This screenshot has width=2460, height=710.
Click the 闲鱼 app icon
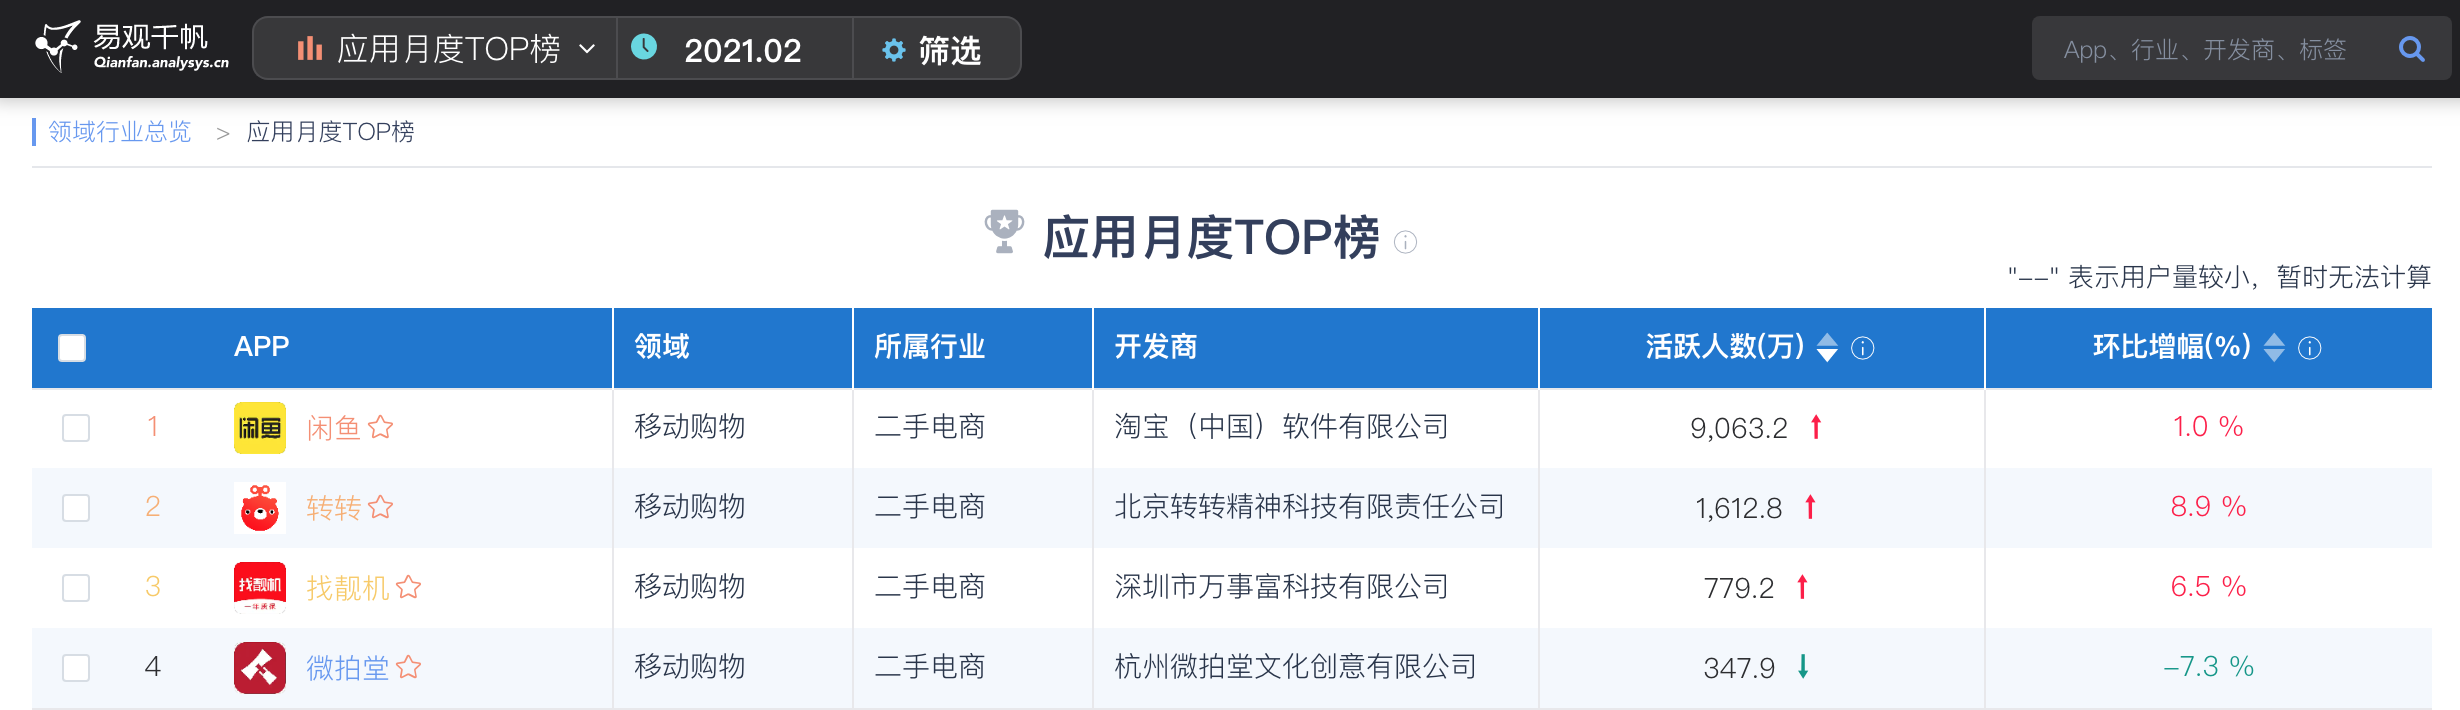[260, 428]
